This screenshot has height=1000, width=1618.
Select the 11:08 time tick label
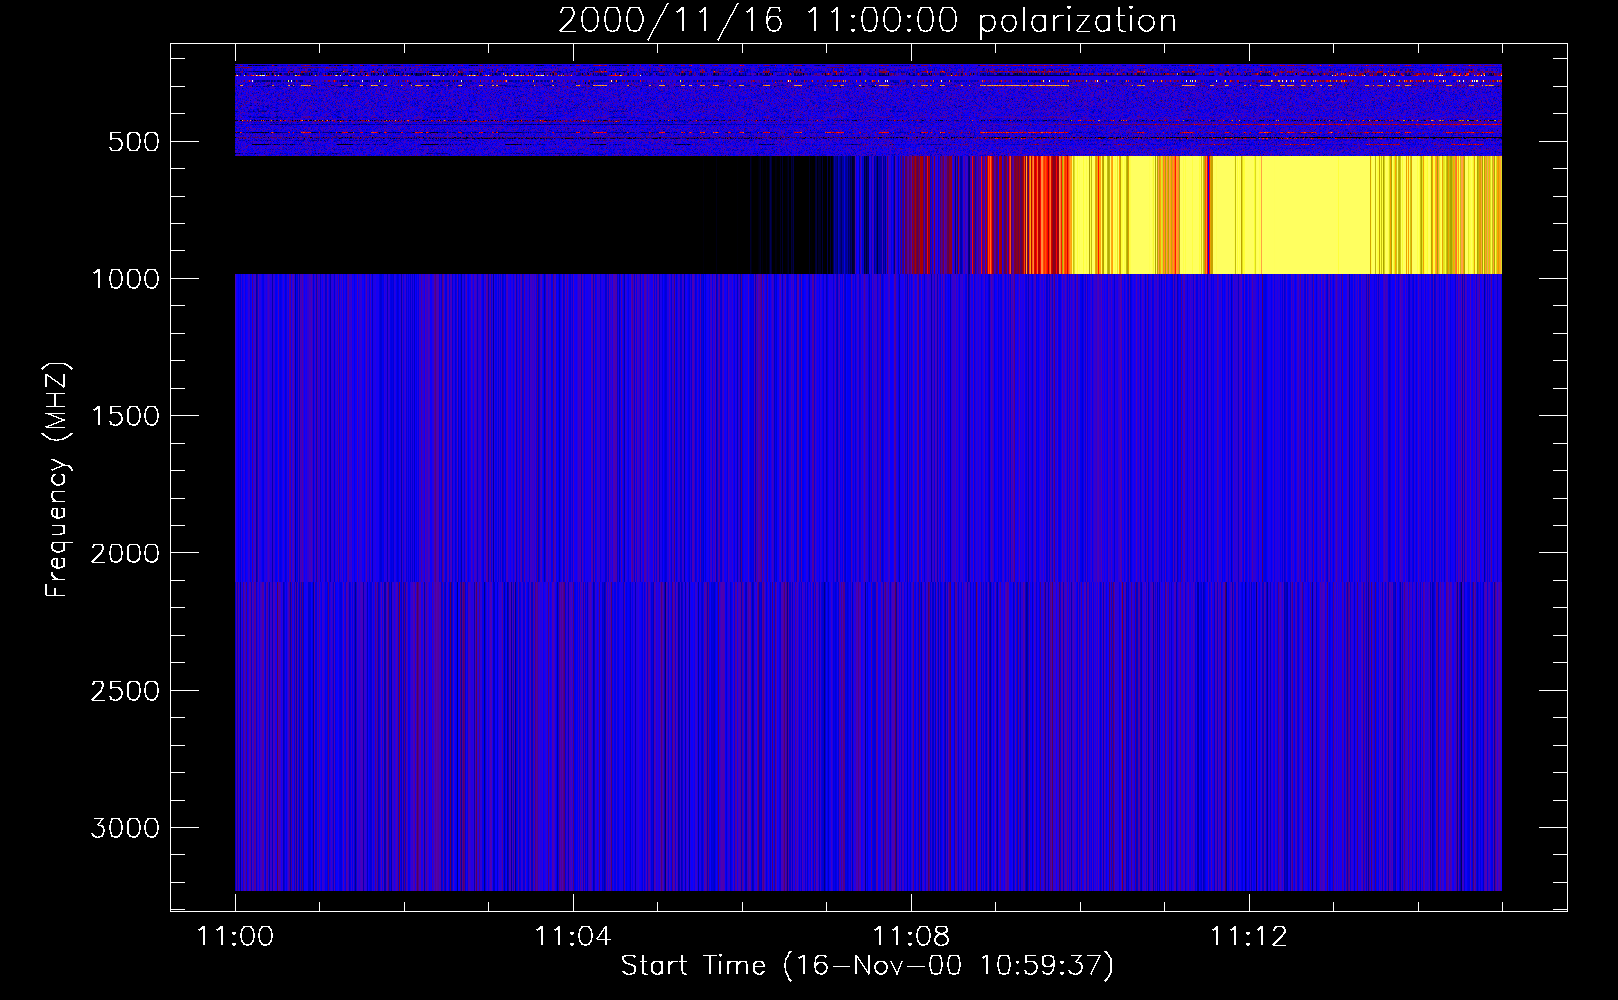(910, 937)
